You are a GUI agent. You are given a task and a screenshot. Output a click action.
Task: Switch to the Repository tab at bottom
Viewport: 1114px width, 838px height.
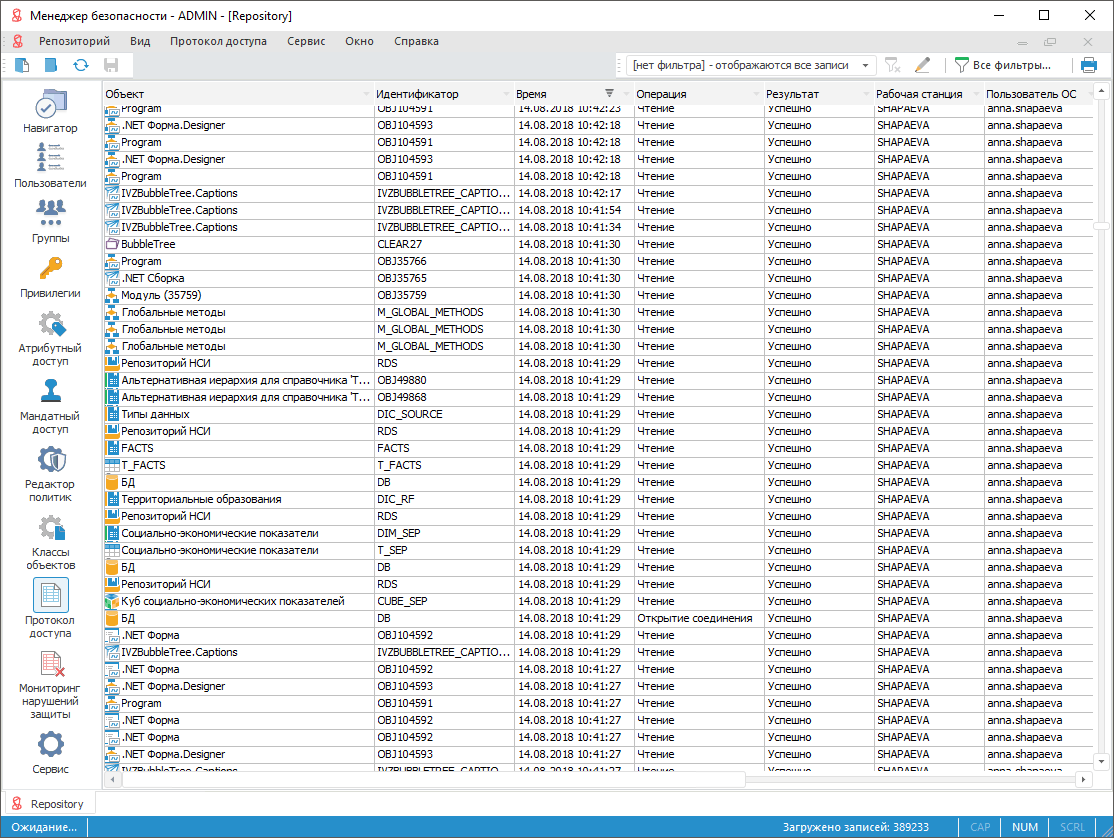(50, 804)
